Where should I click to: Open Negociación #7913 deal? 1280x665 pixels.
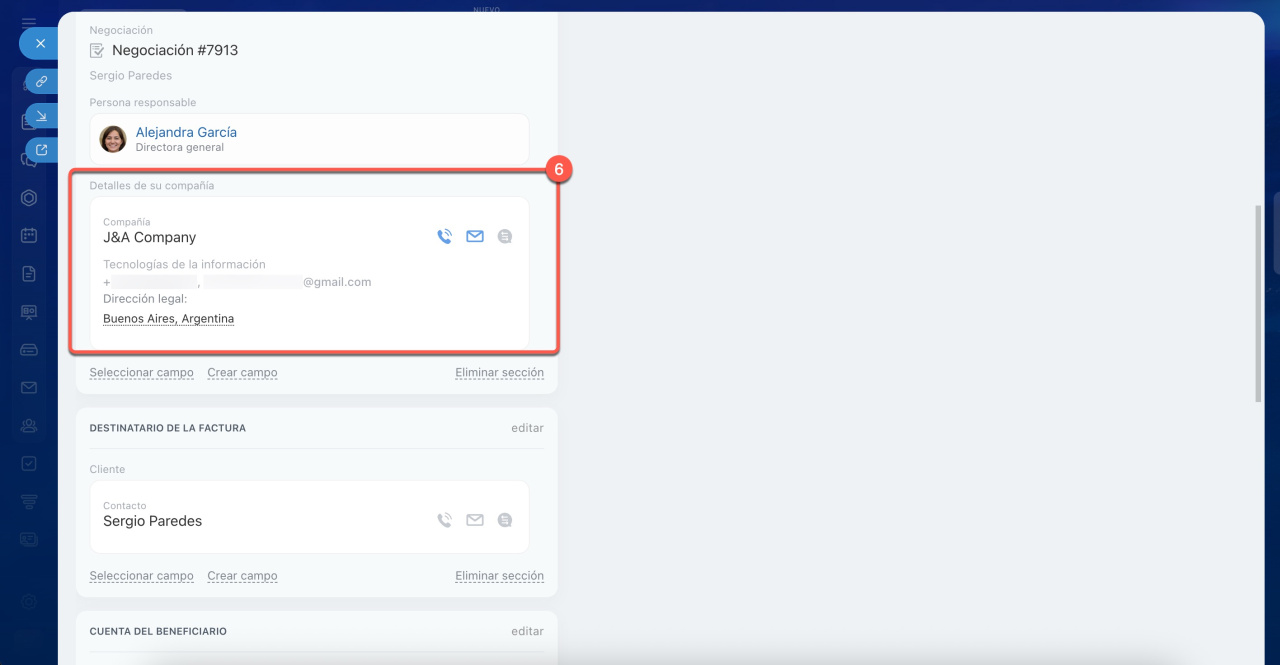click(174, 50)
